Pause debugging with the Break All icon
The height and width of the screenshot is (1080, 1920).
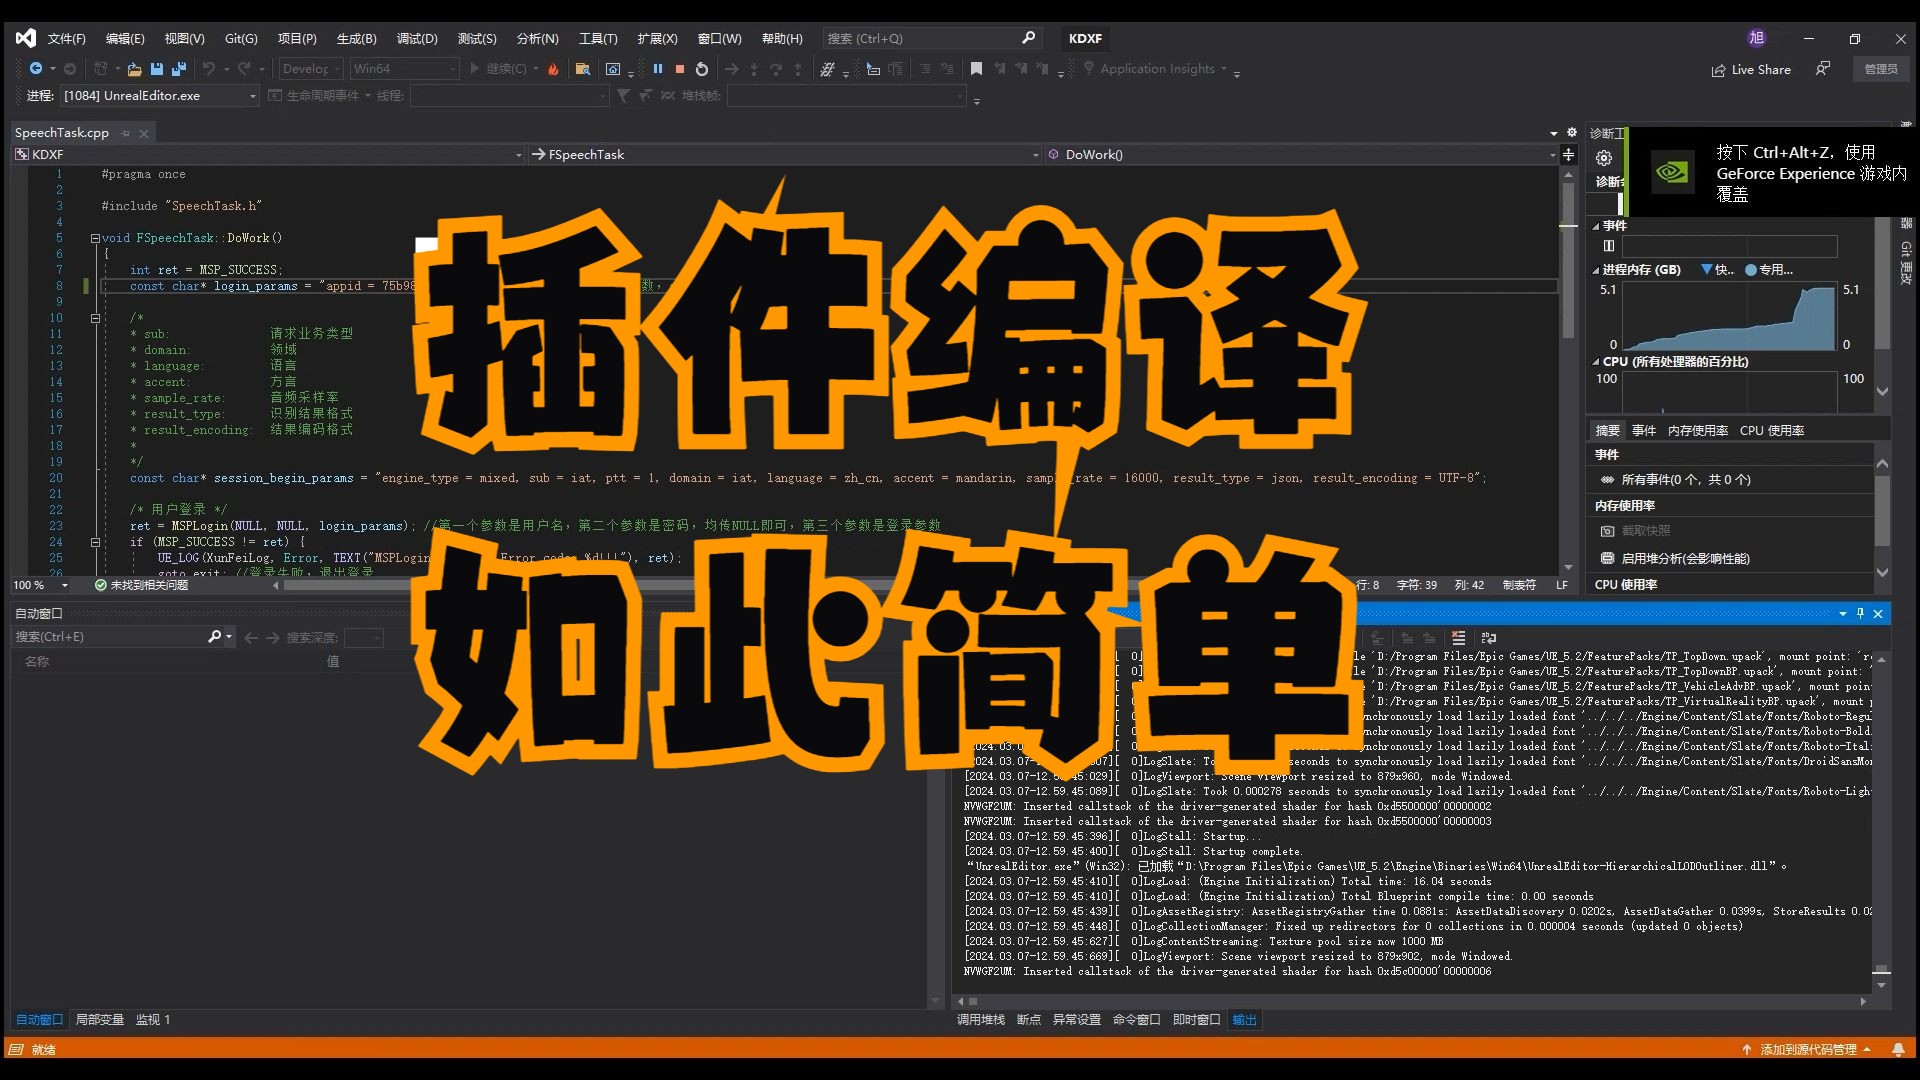click(657, 69)
